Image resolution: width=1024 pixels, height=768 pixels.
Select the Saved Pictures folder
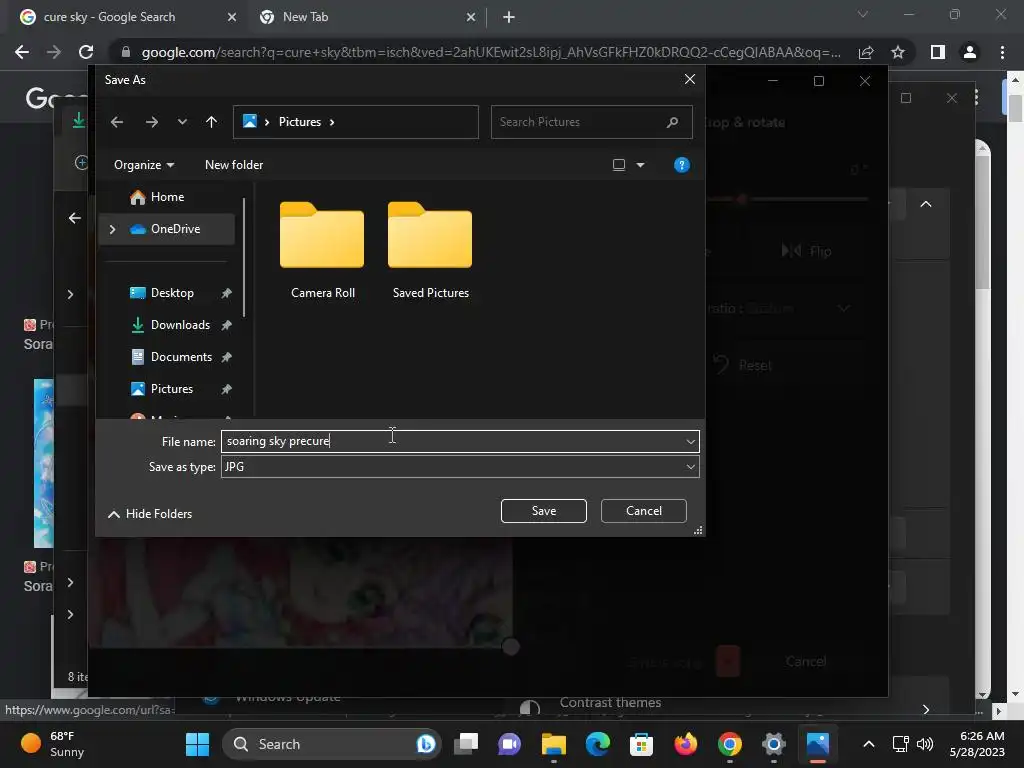pyautogui.click(x=430, y=251)
